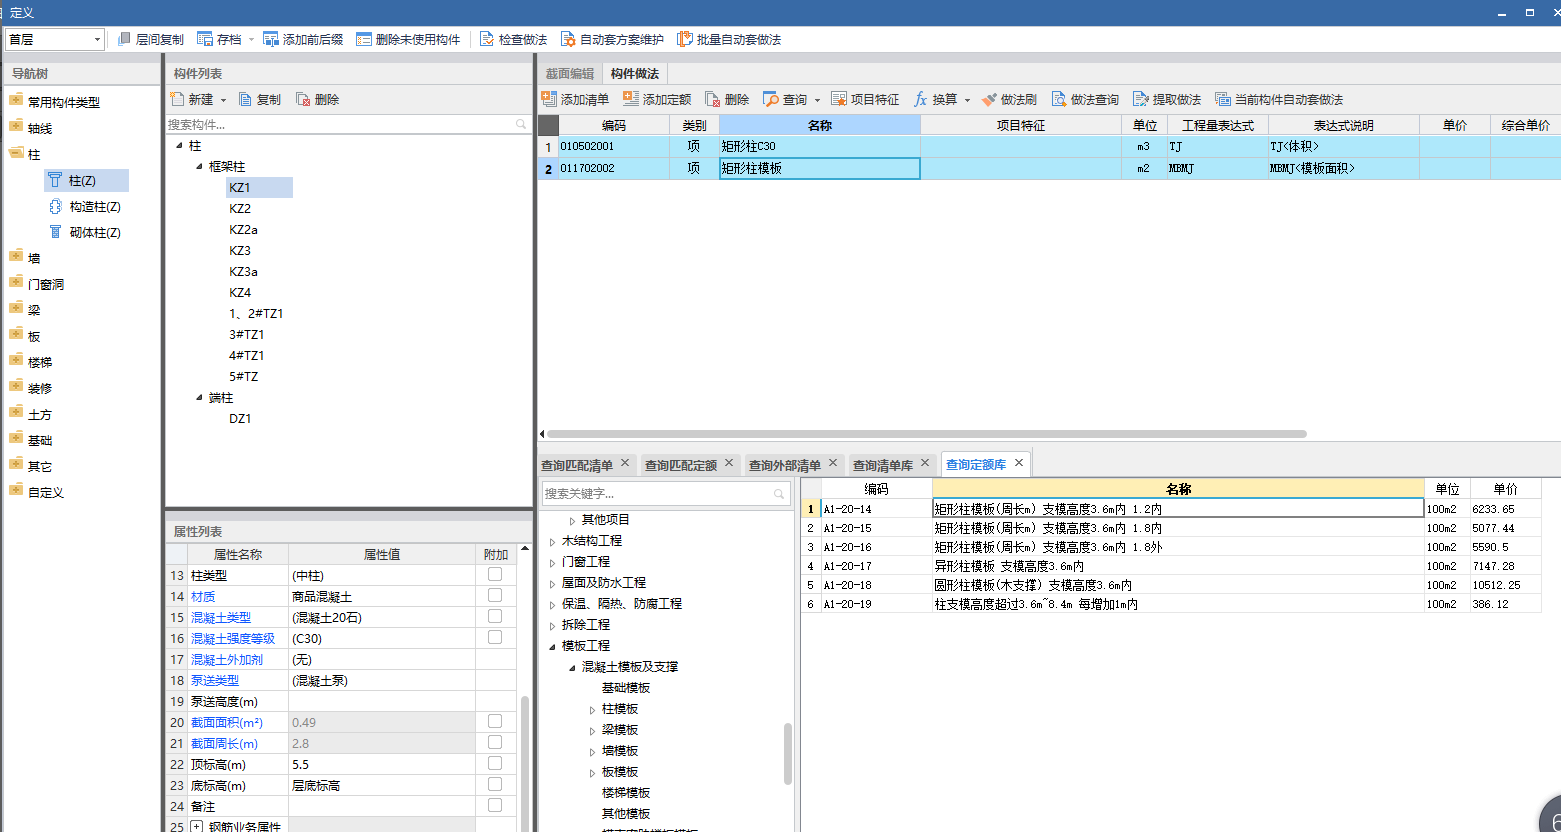This screenshot has height=832, width=1561.
Task: Switch to 查询匹配清单 tab
Action: coord(577,465)
